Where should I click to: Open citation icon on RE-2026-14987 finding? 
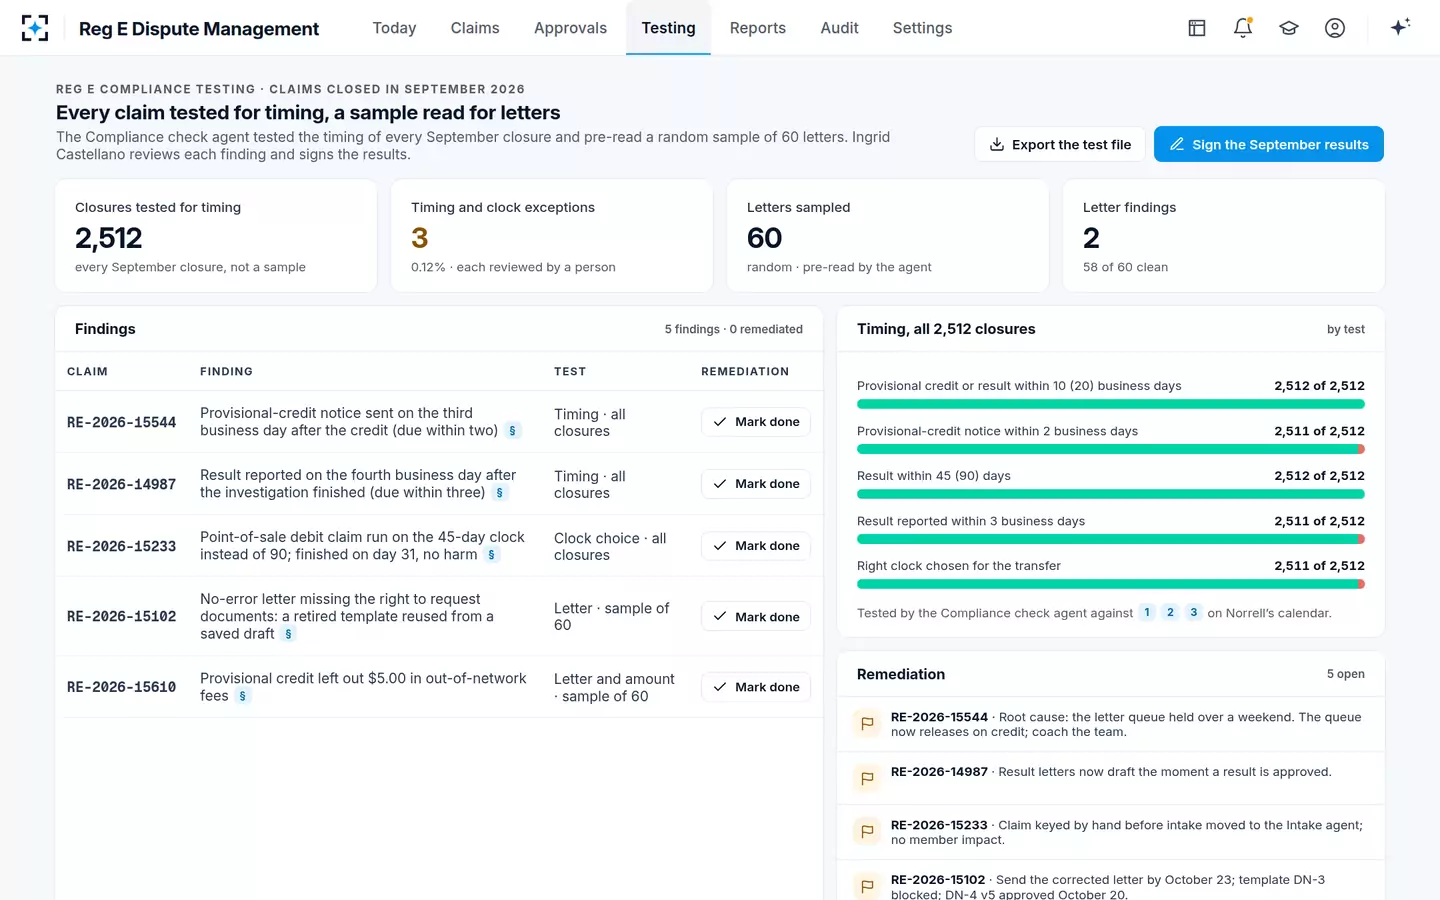point(500,493)
